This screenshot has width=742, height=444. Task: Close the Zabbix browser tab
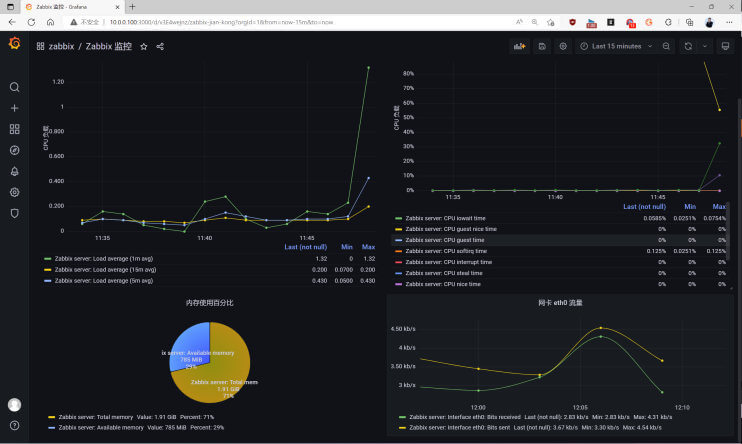coord(117,7)
